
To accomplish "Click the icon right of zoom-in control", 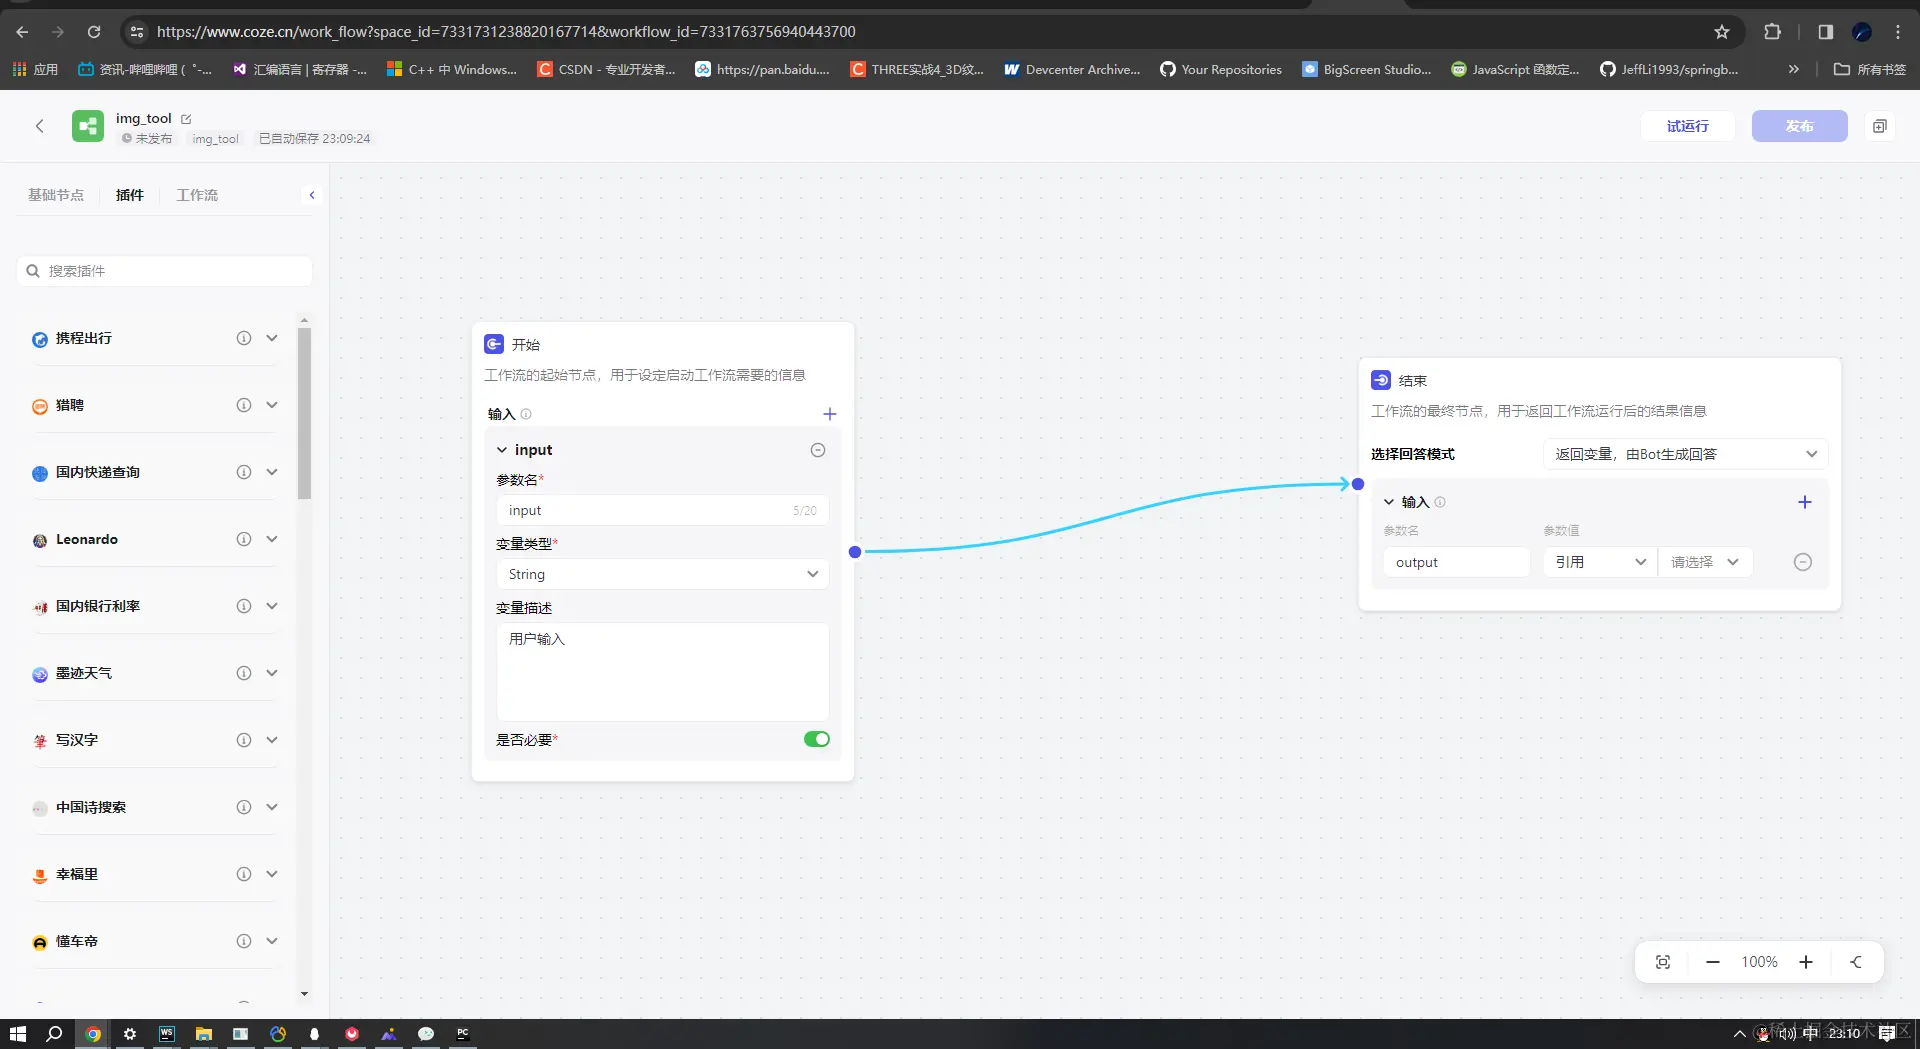I will point(1856,962).
